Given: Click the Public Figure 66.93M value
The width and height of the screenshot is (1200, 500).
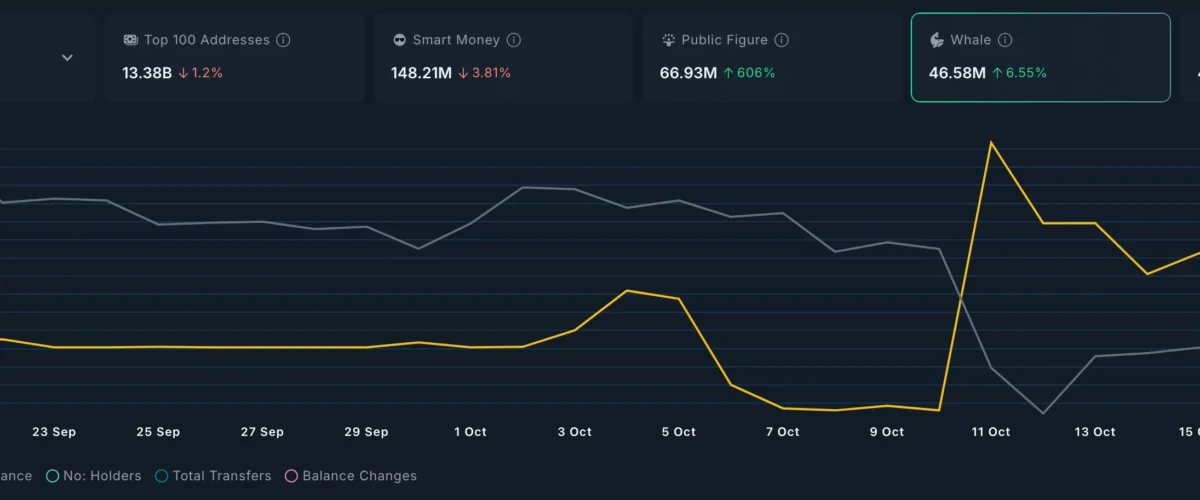Looking at the screenshot, I should tap(688, 73).
